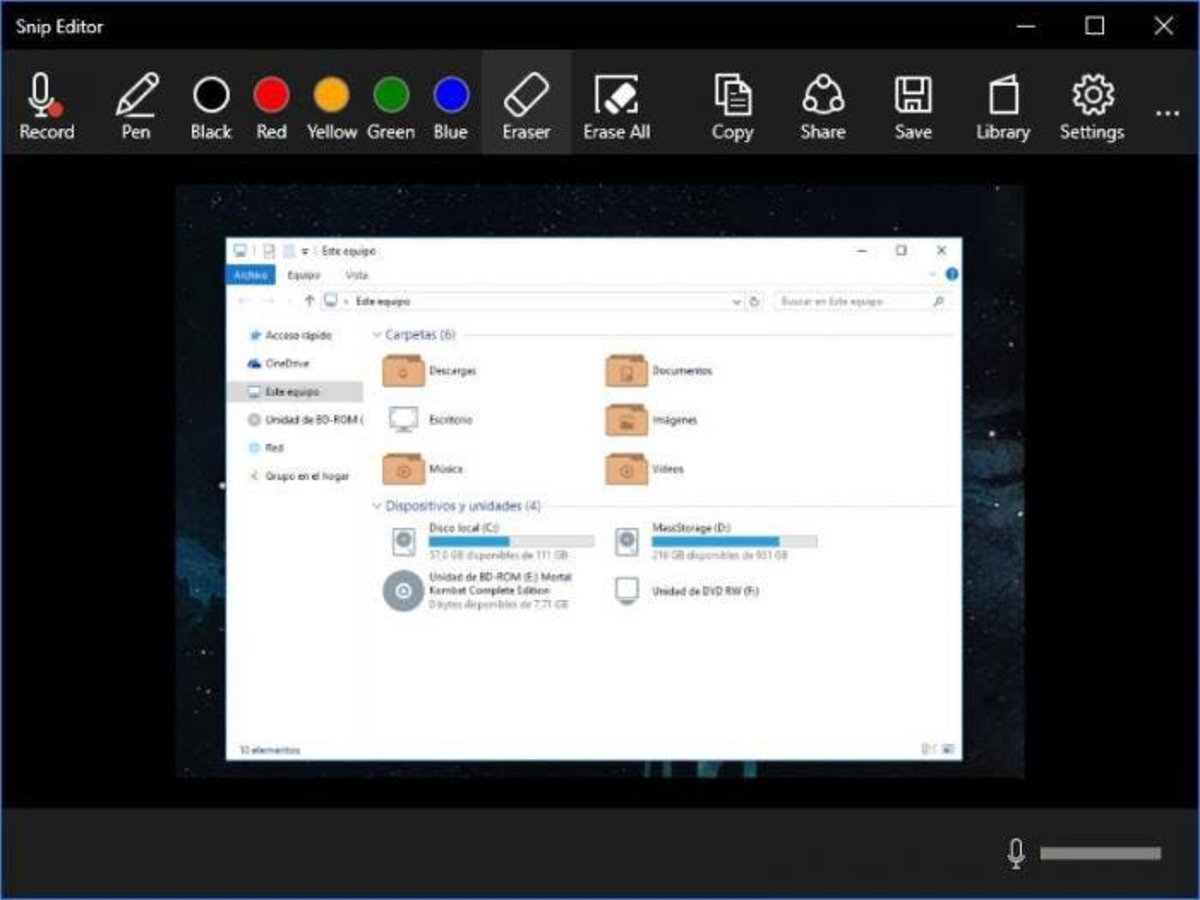The width and height of the screenshot is (1200, 900).
Task: Click the blue help icon in Explorer
Action: [951, 275]
